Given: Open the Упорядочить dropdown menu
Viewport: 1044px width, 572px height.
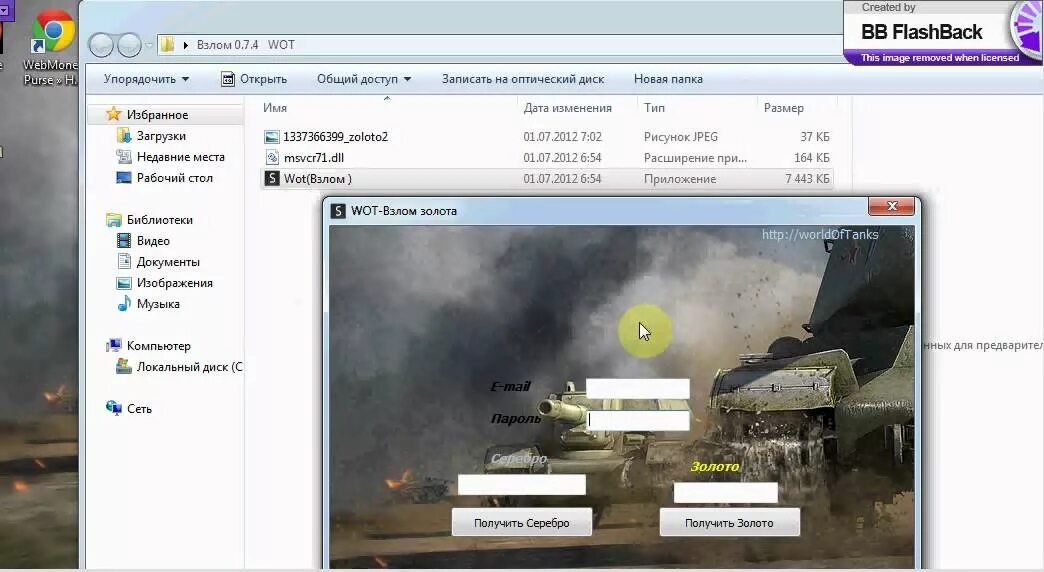Looking at the screenshot, I should tap(146, 79).
